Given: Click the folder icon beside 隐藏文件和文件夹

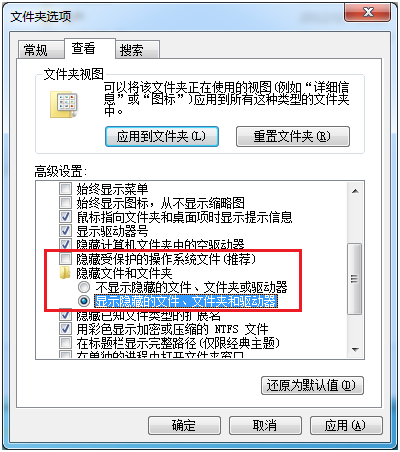Looking at the screenshot, I should pyautogui.click(x=65, y=273).
